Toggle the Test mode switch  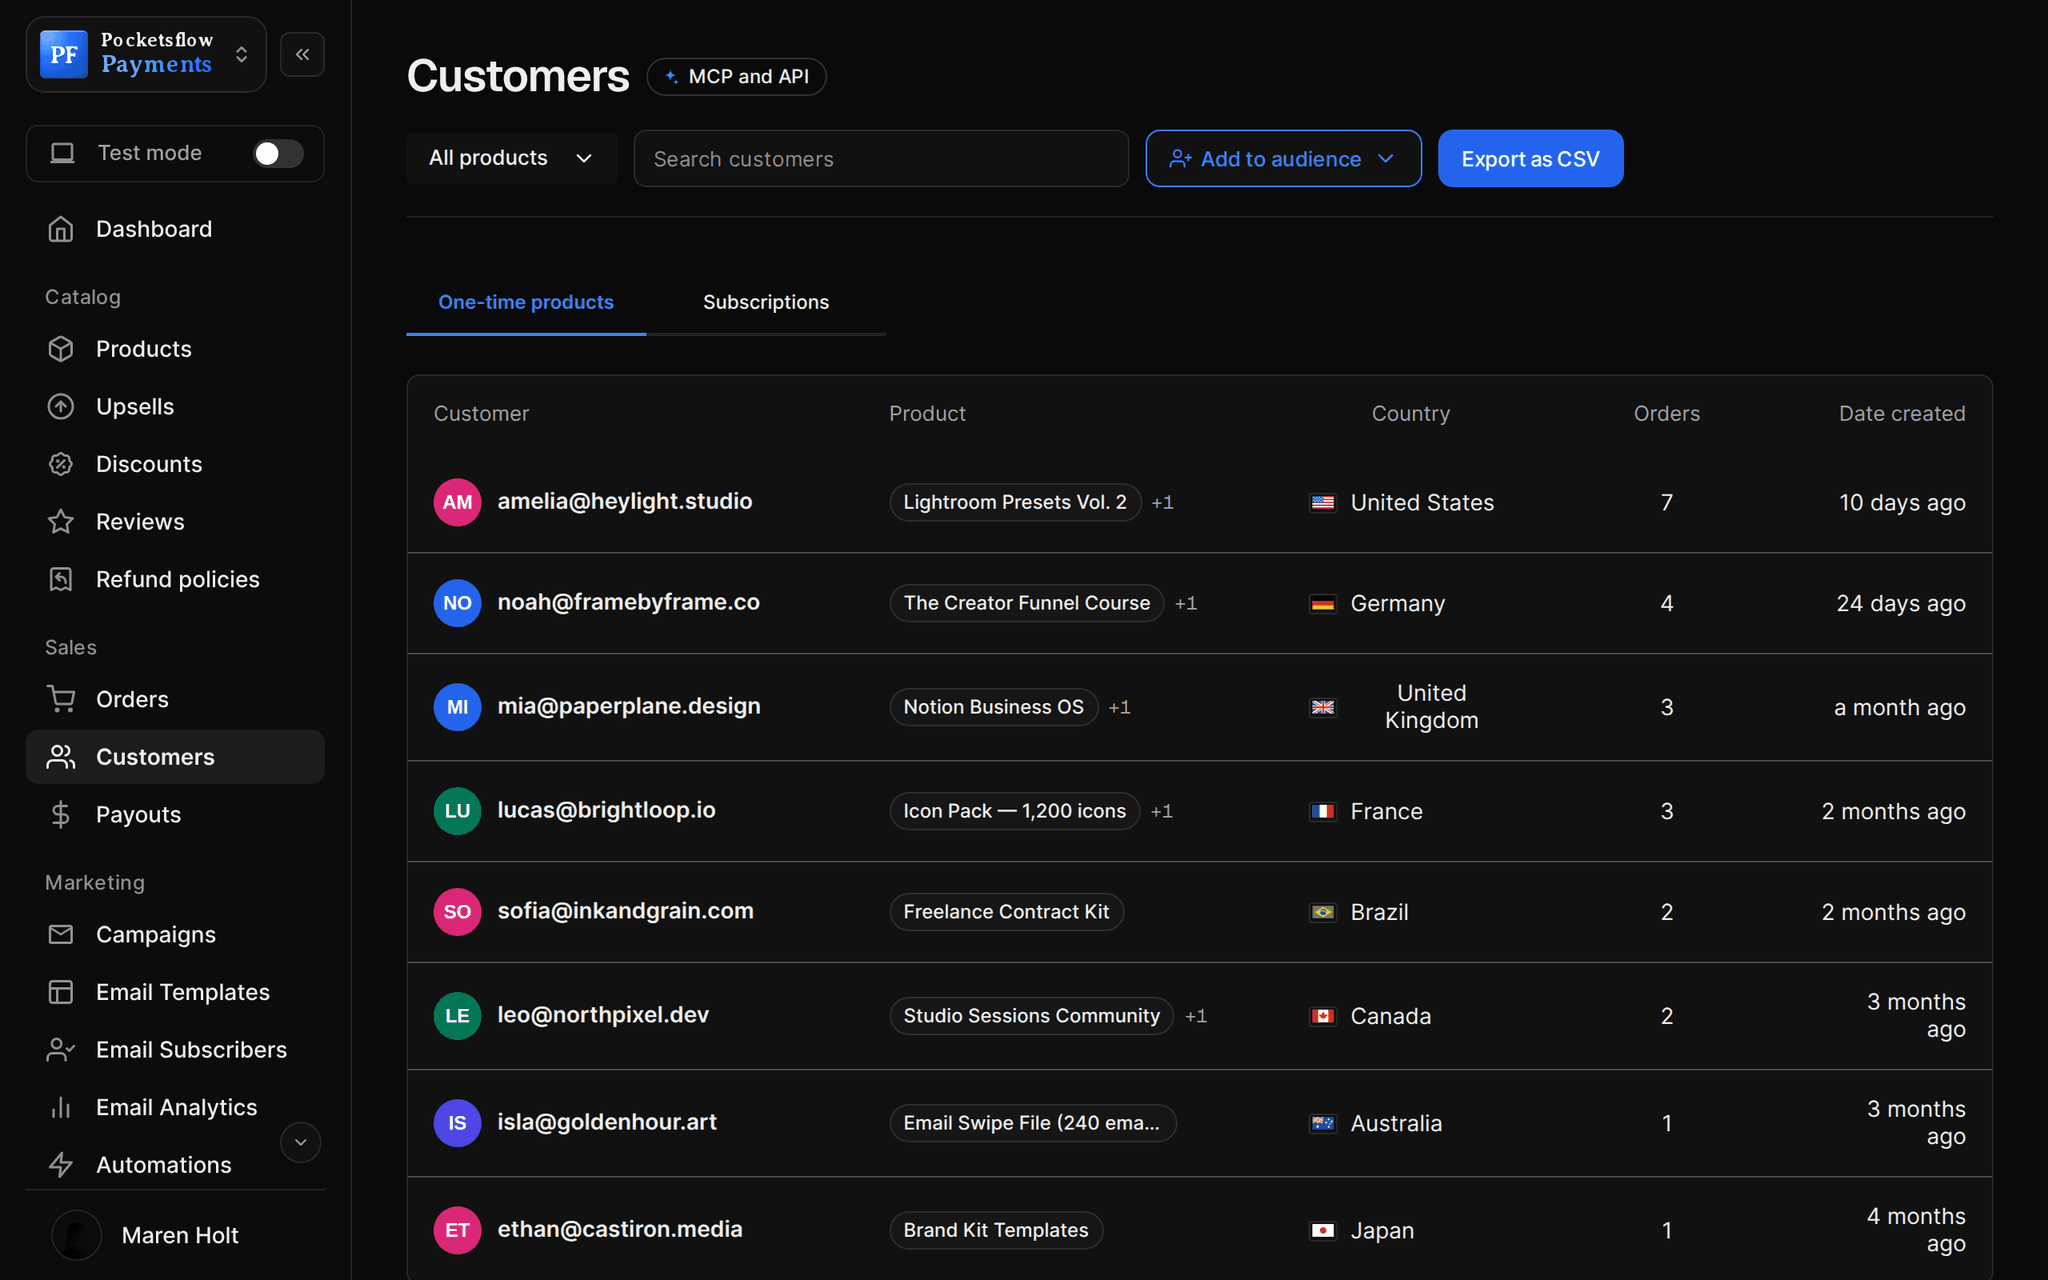(278, 153)
